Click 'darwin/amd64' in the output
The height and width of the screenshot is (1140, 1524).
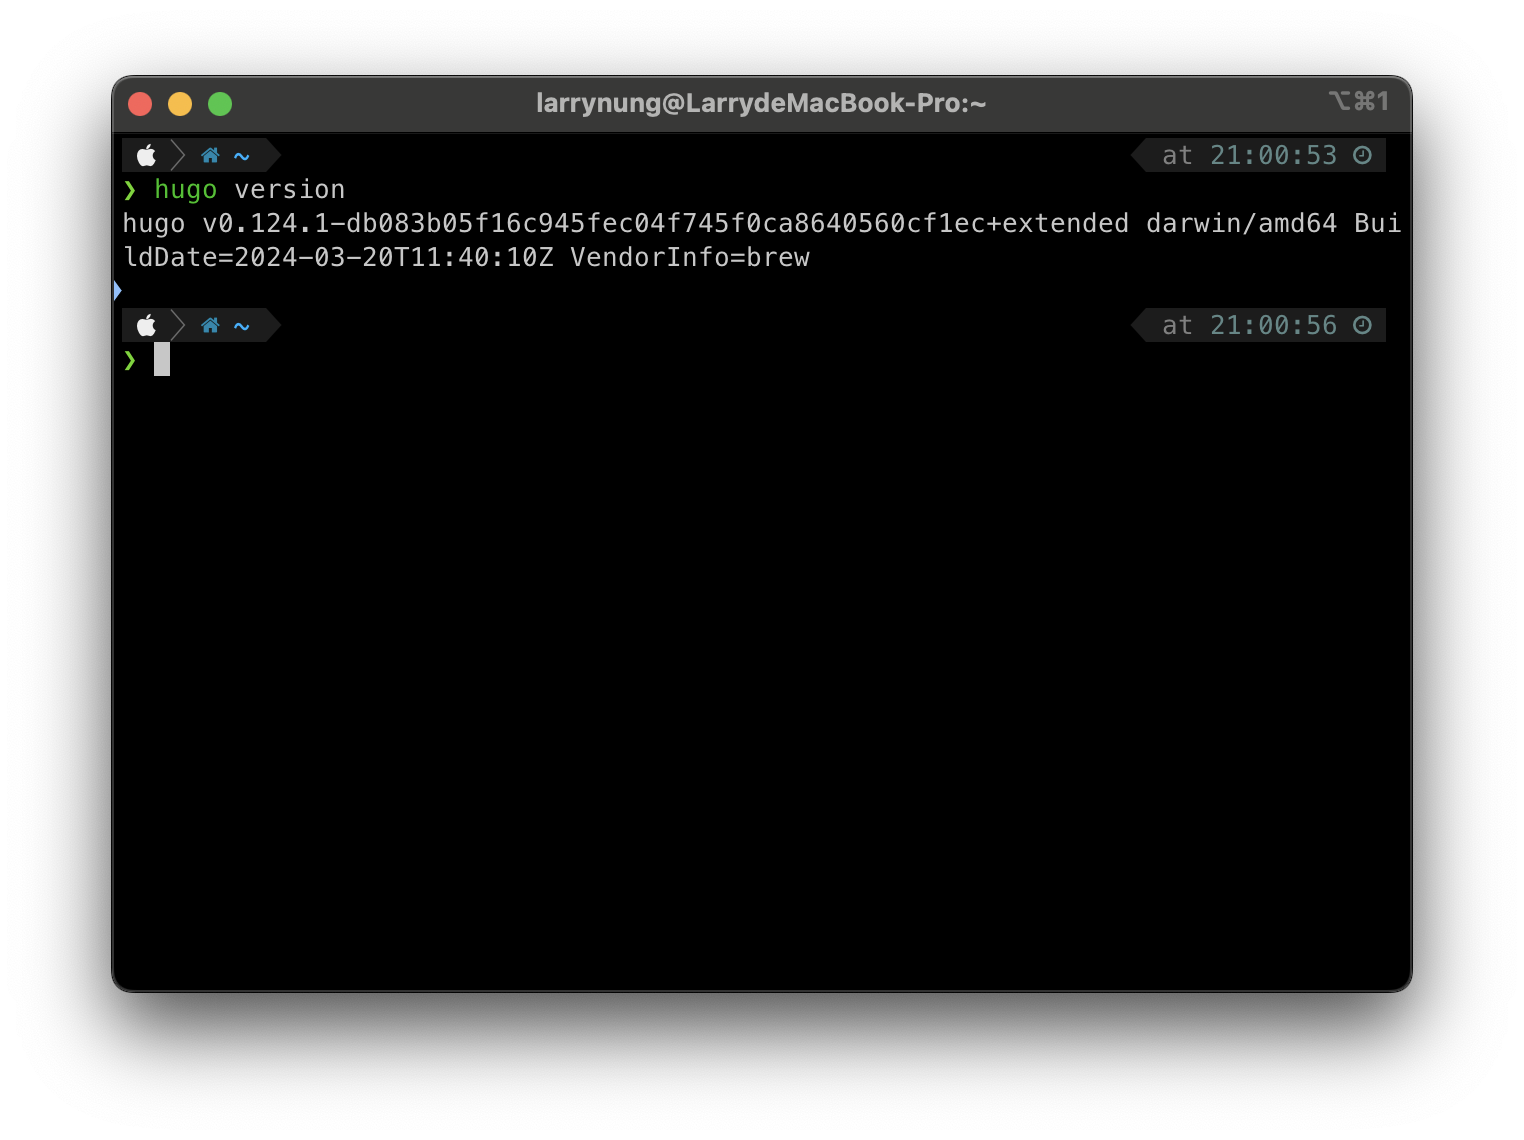tap(1241, 223)
